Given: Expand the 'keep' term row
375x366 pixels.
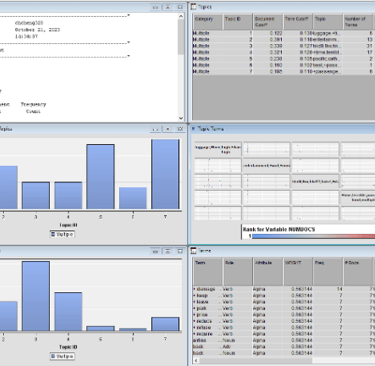Looking at the screenshot, I should [x=194, y=296].
